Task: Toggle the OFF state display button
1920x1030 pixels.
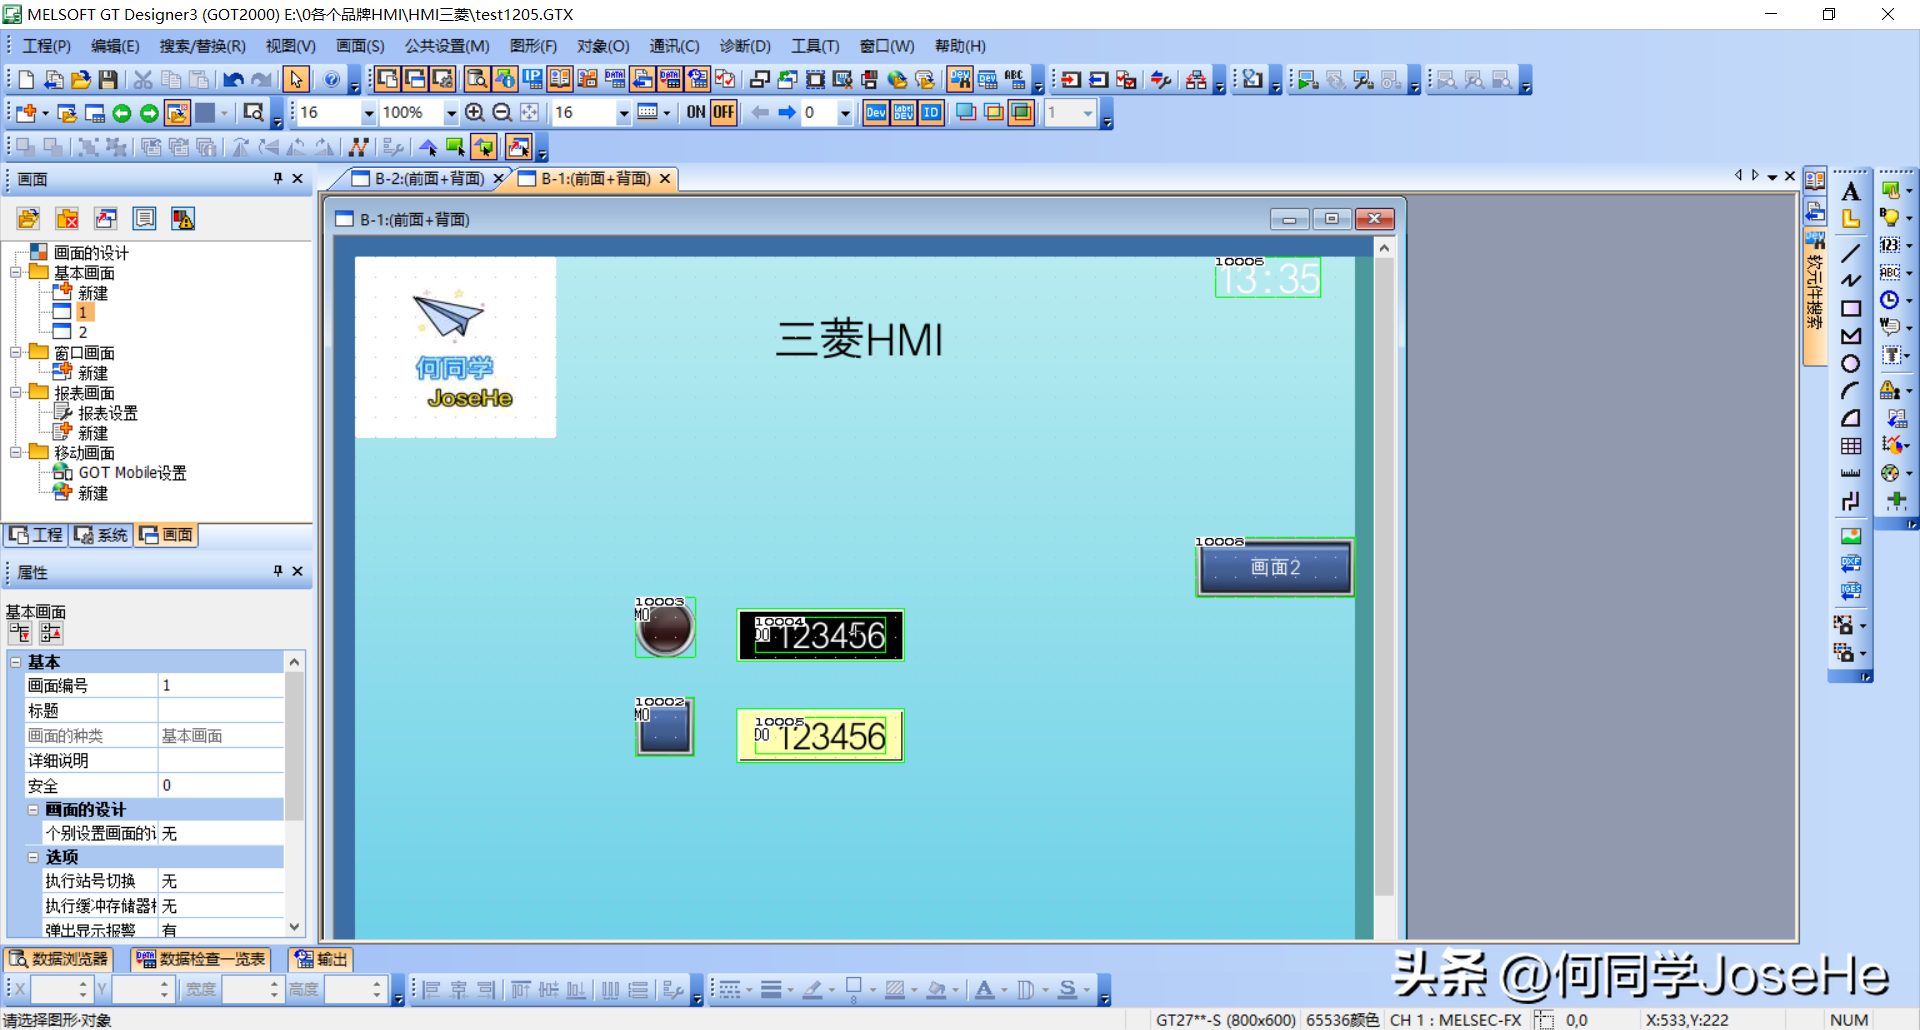Action: pos(723,113)
